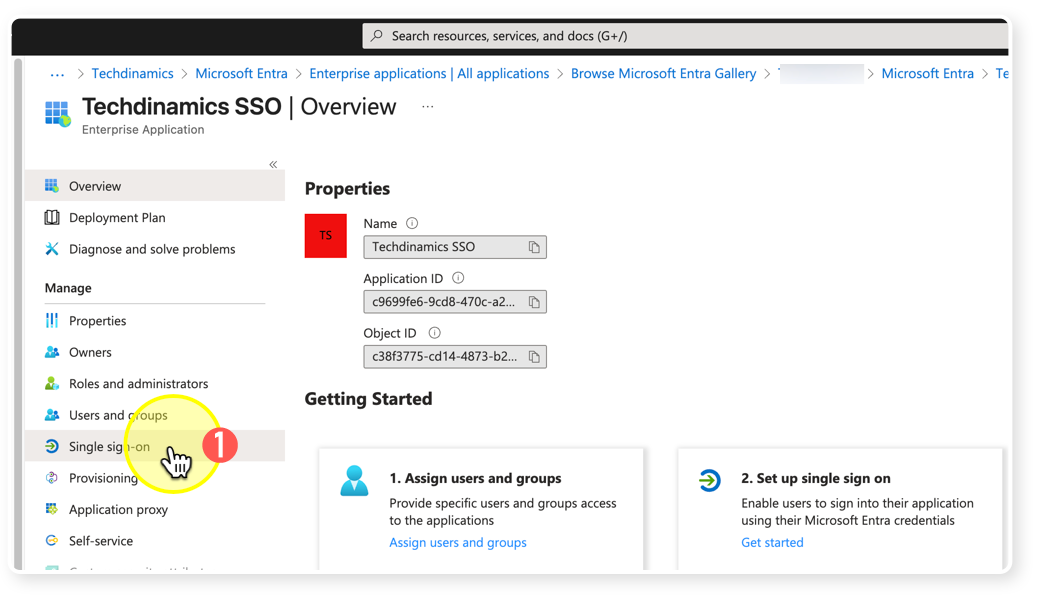Copy the Name field value
The width and height of the screenshot is (1046, 611).
(534, 247)
